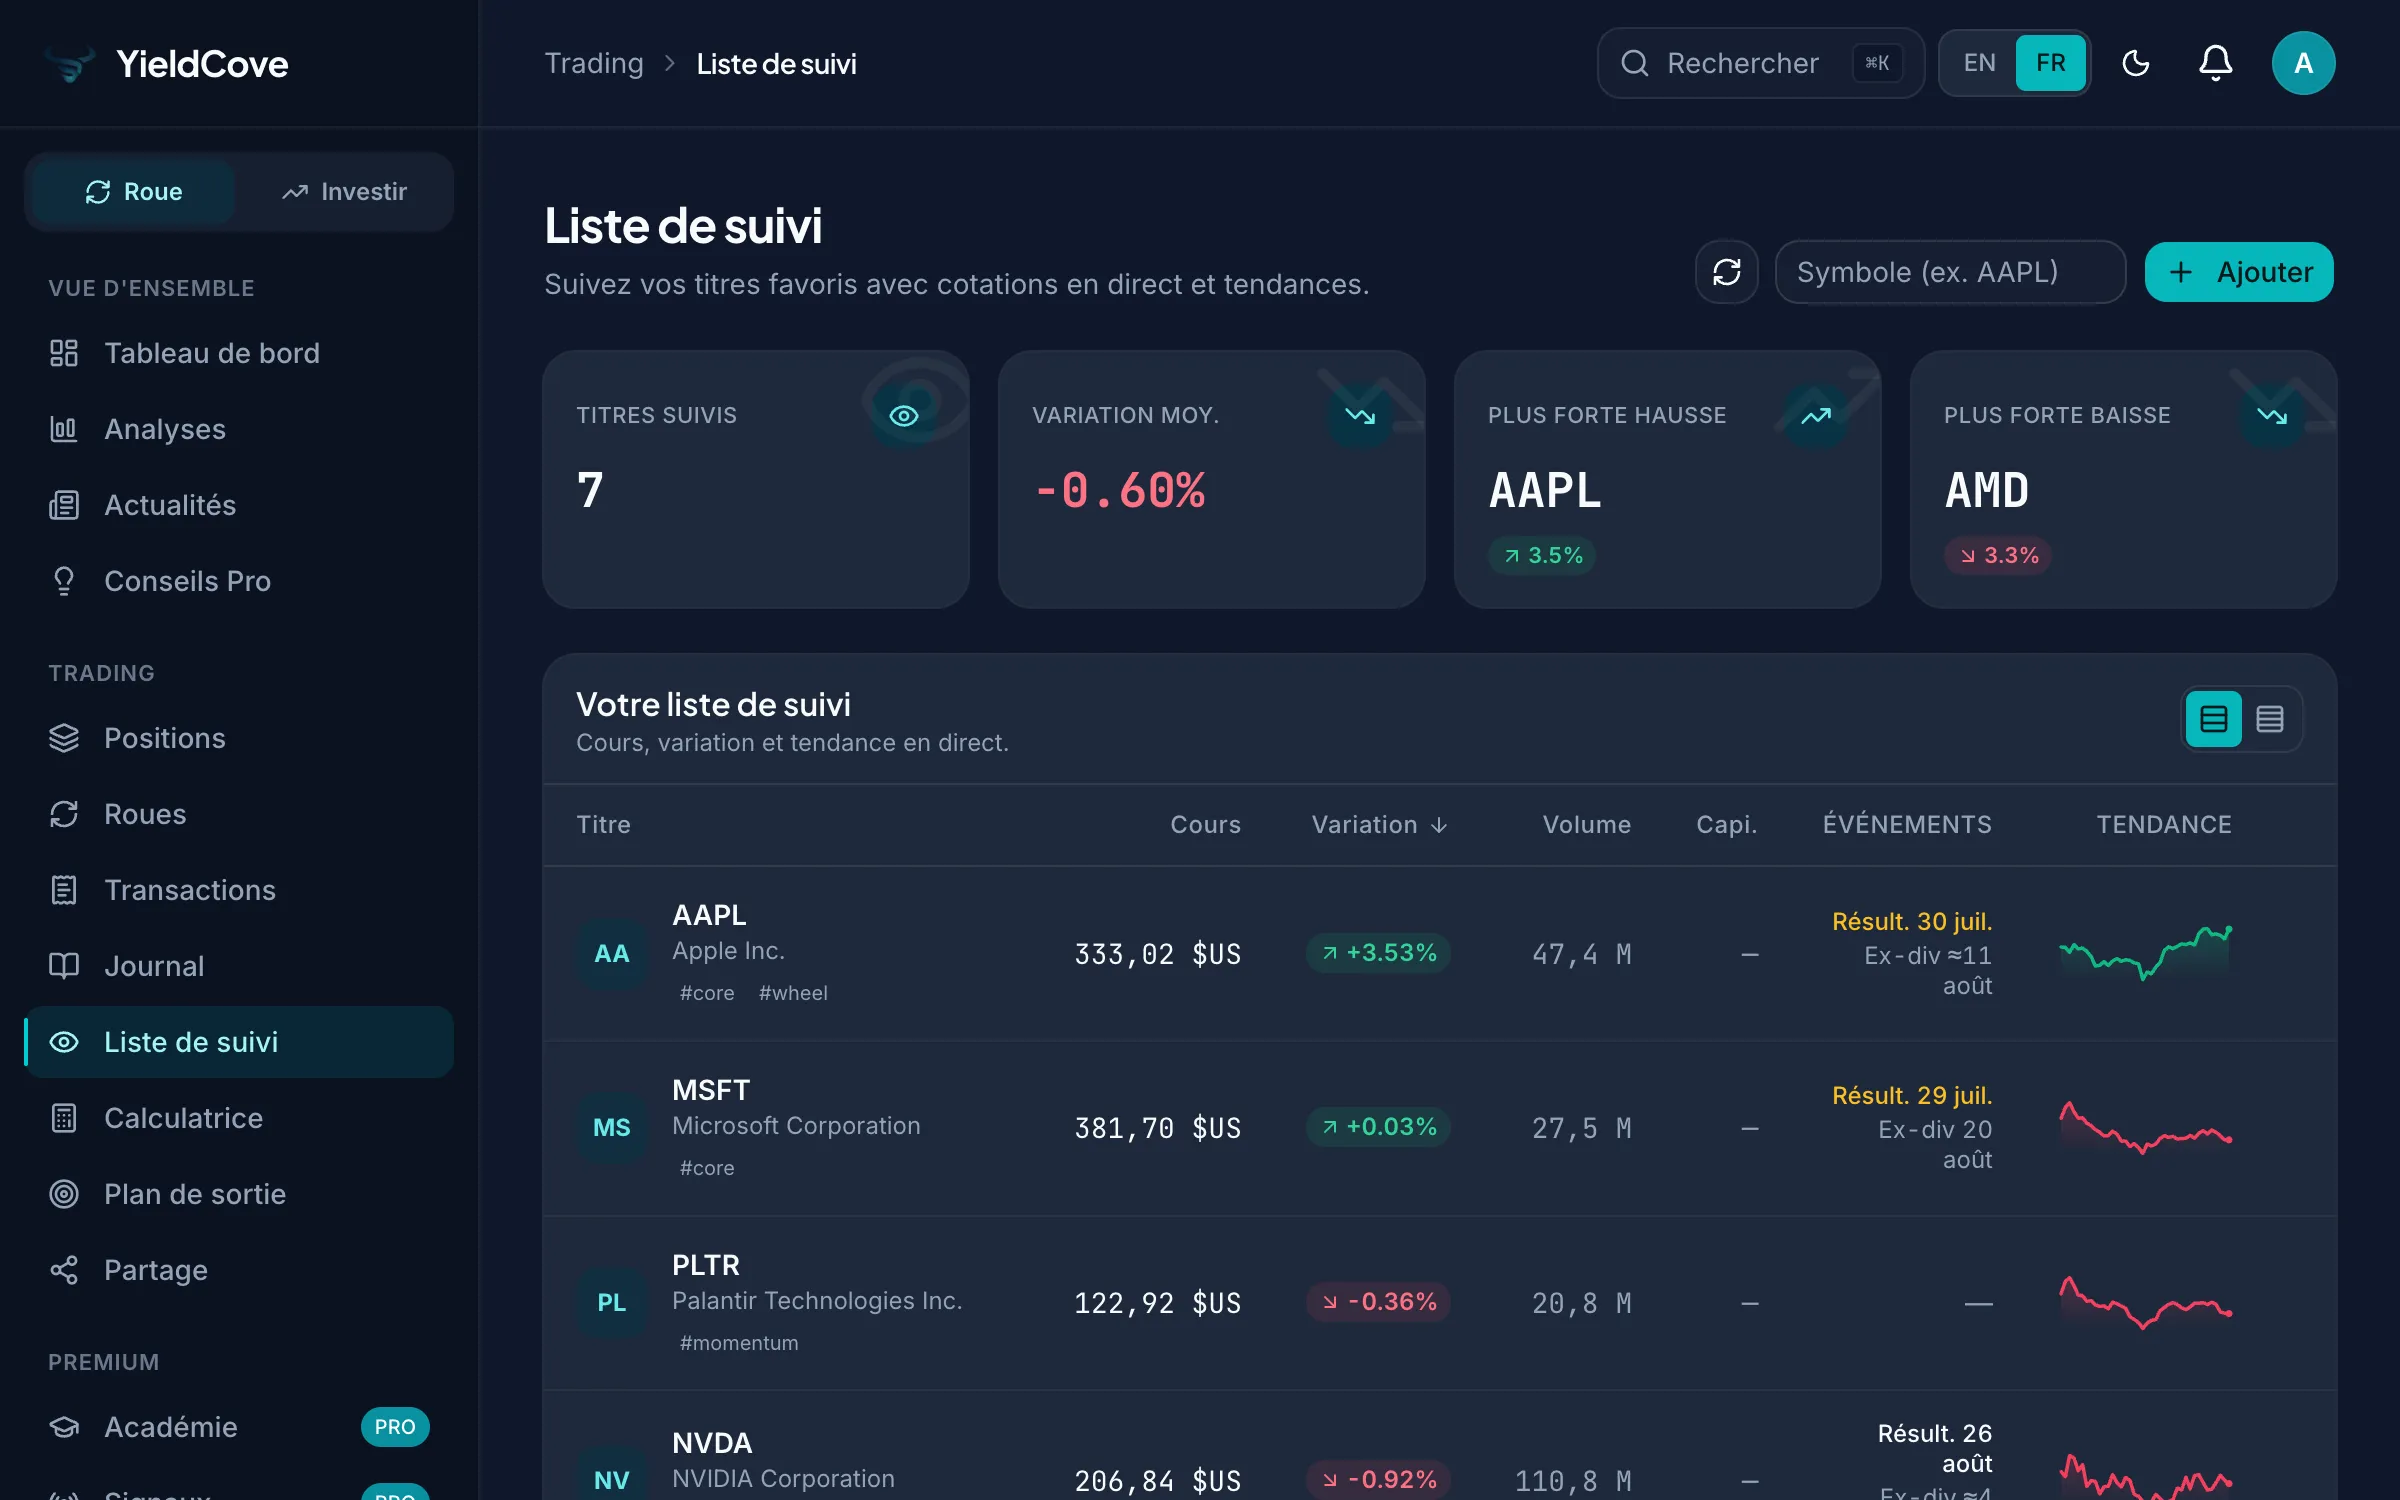Click the +3.53% variation badge
Viewport: 2400px width, 1500px height.
1378,953
